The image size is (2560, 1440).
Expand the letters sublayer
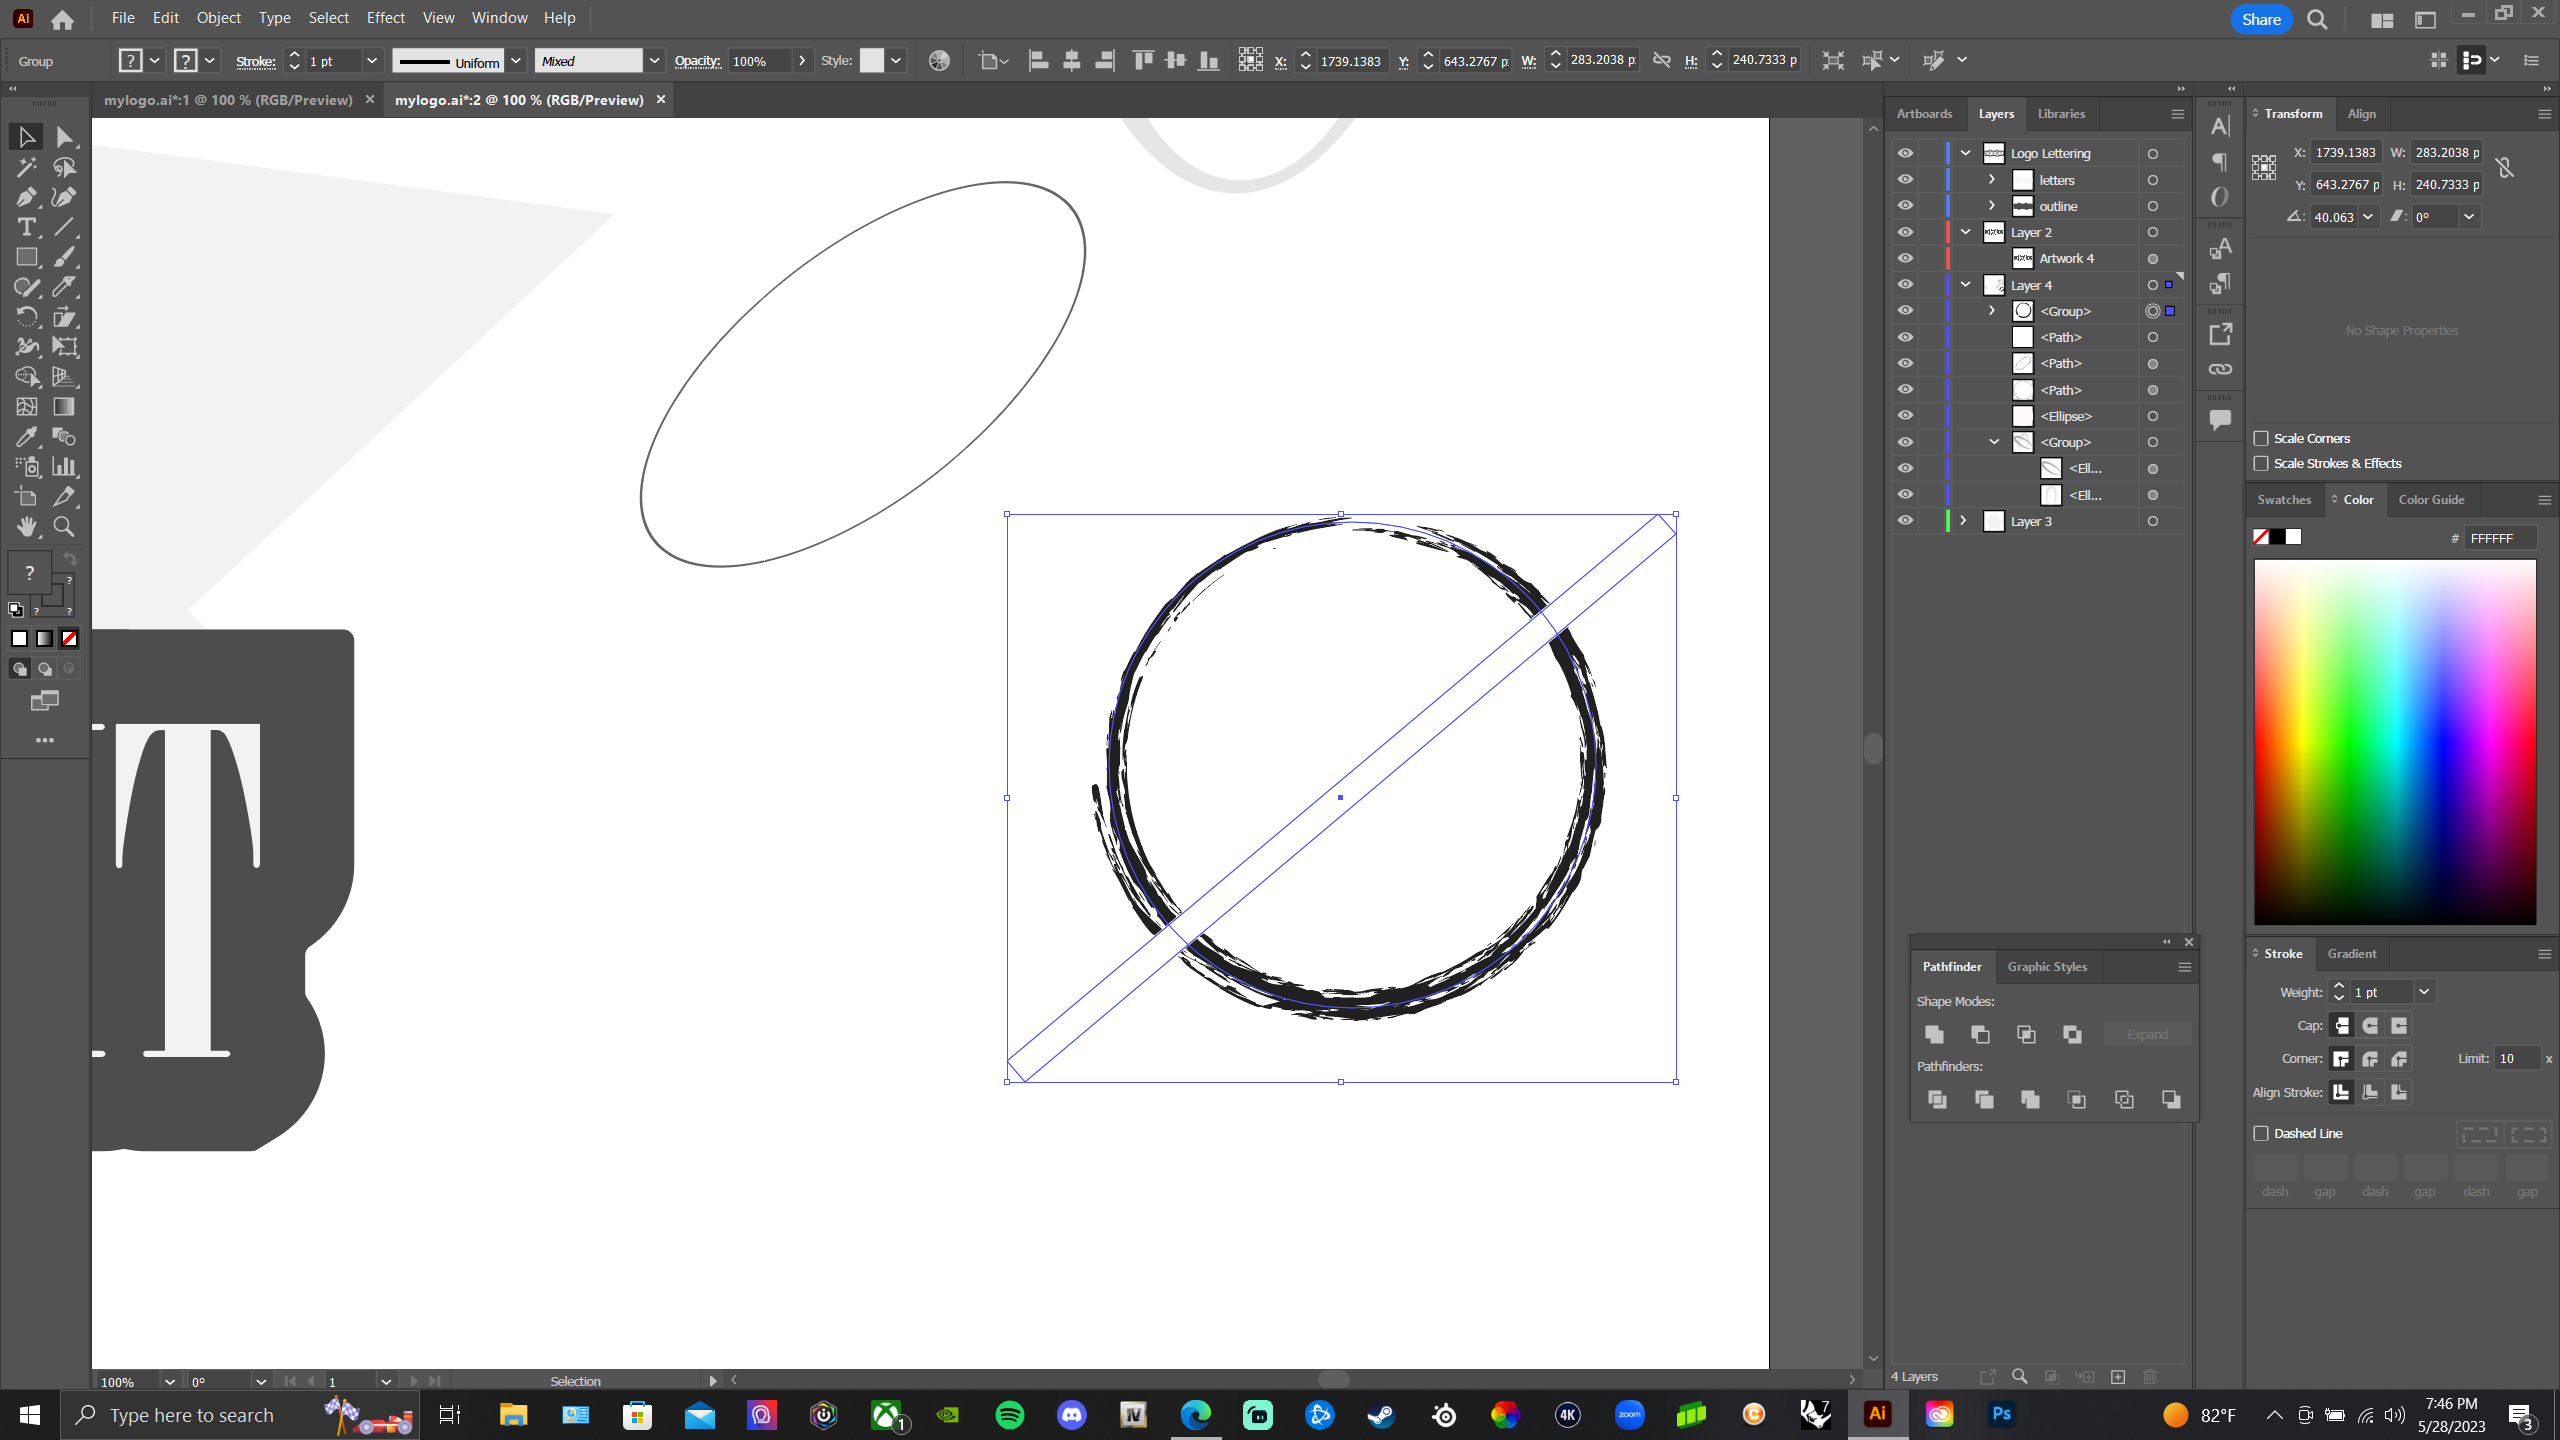coord(1990,179)
